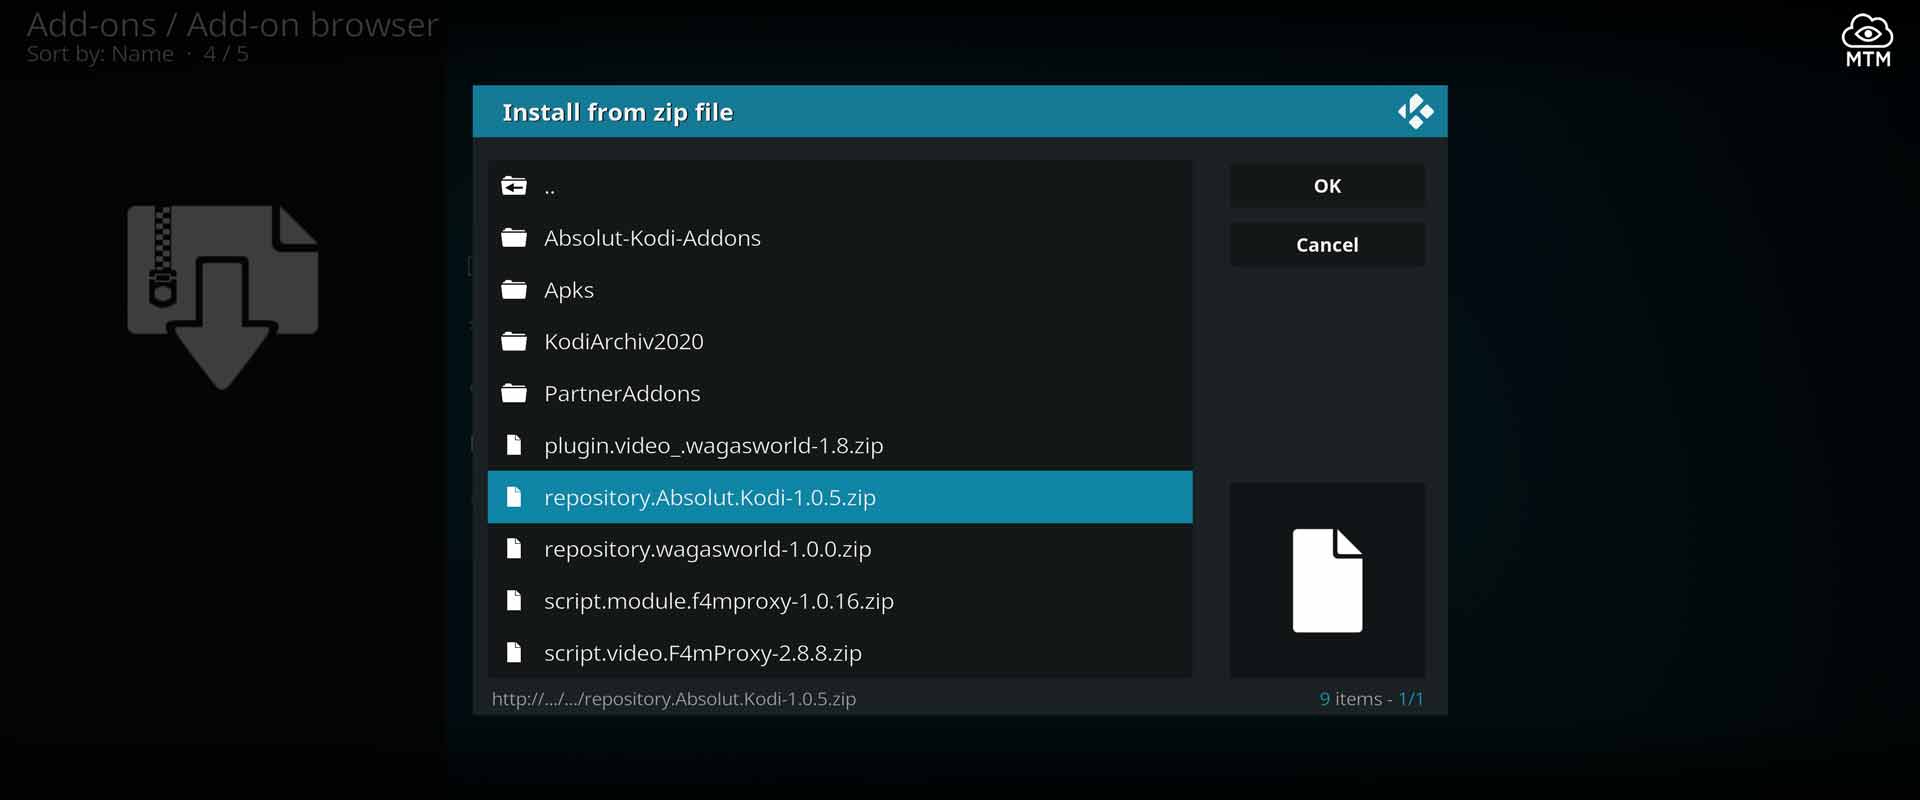Confirm selection with the OK button
The height and width of the screenshot is (800, 1920).
(x=1327, y=186)
